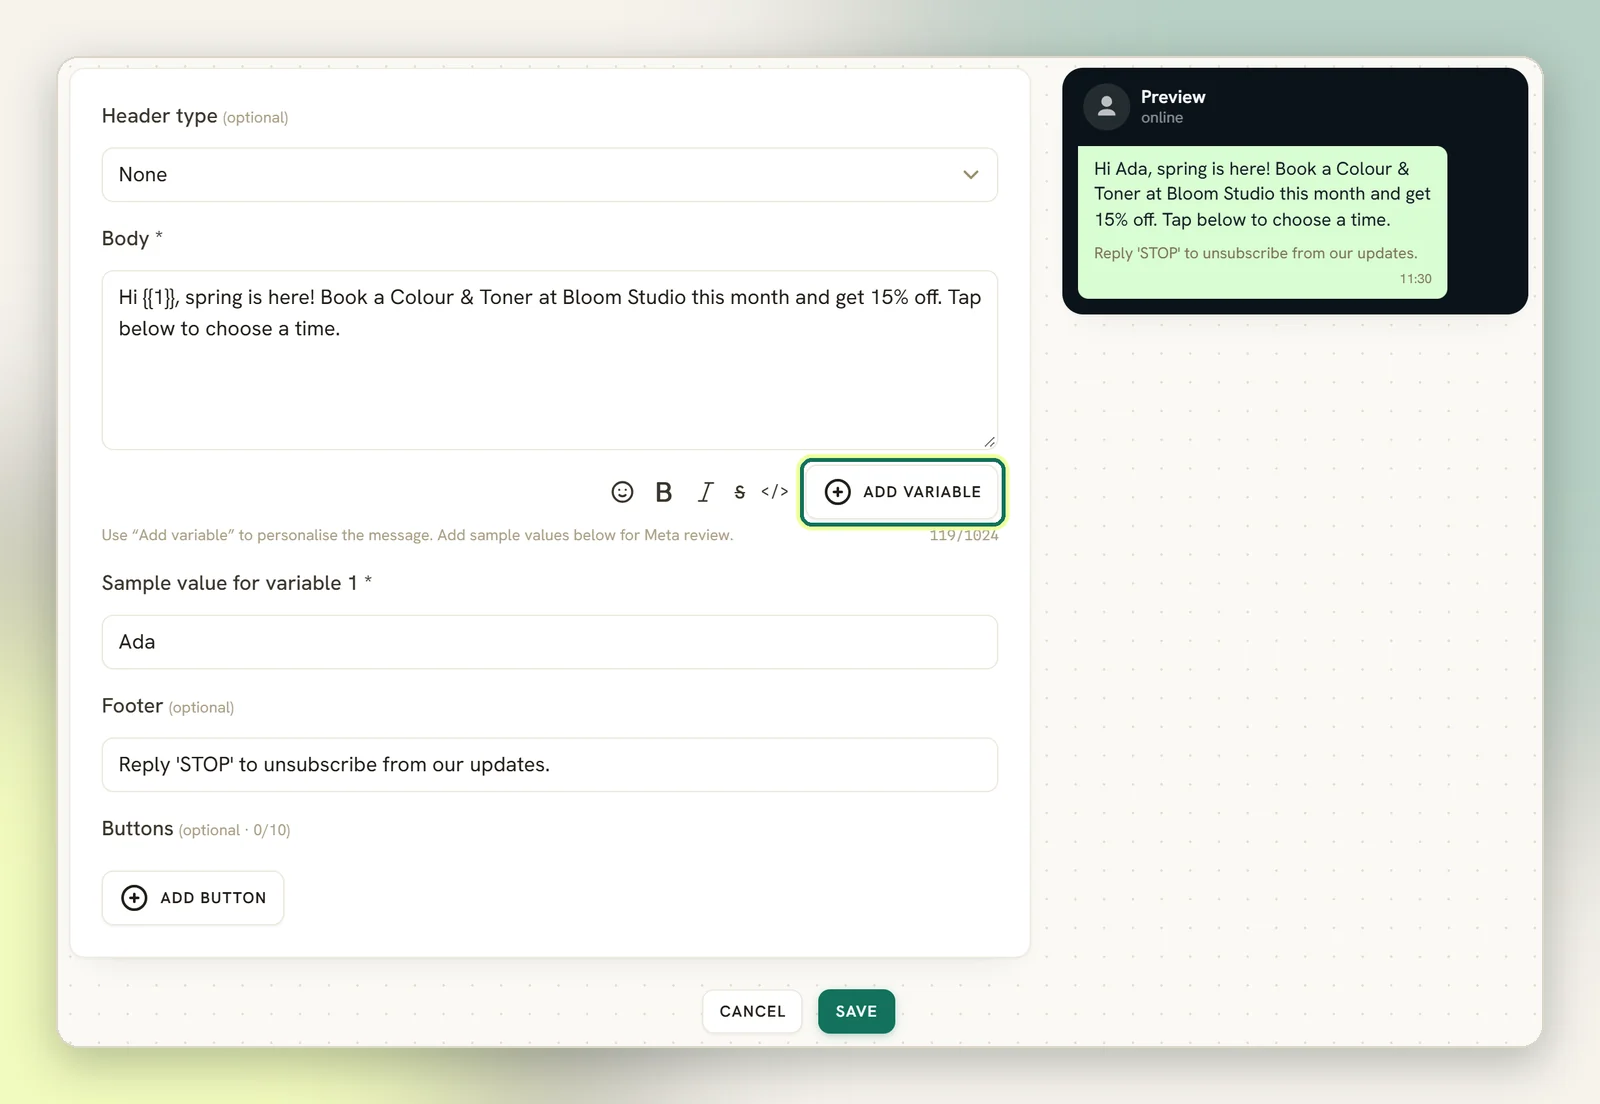This screenshot has height=1104, width=1600.
Task: Click the preview footer 'Reply STOP' text
Action: click(1255, 254)
